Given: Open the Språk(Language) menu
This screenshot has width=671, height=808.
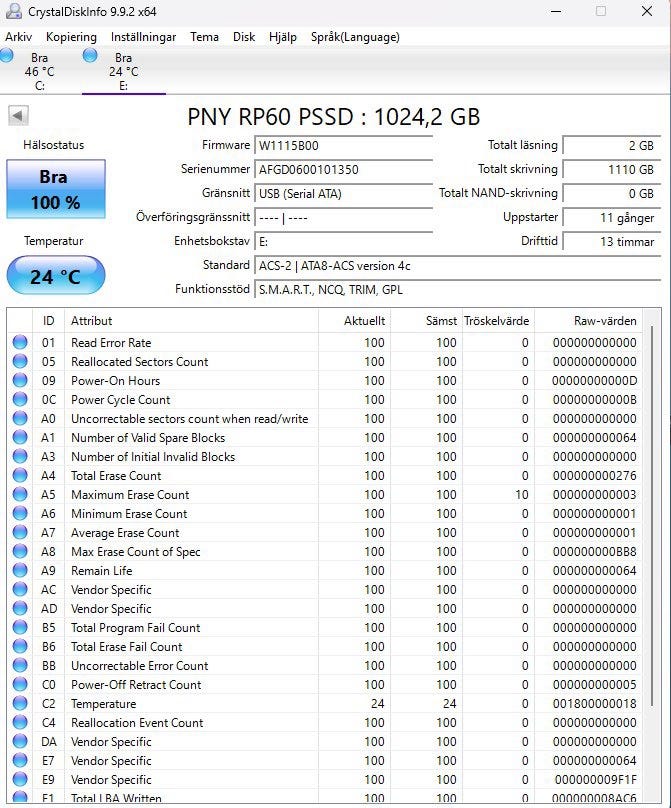Looking at the screenshot, I should coord(355,37).
